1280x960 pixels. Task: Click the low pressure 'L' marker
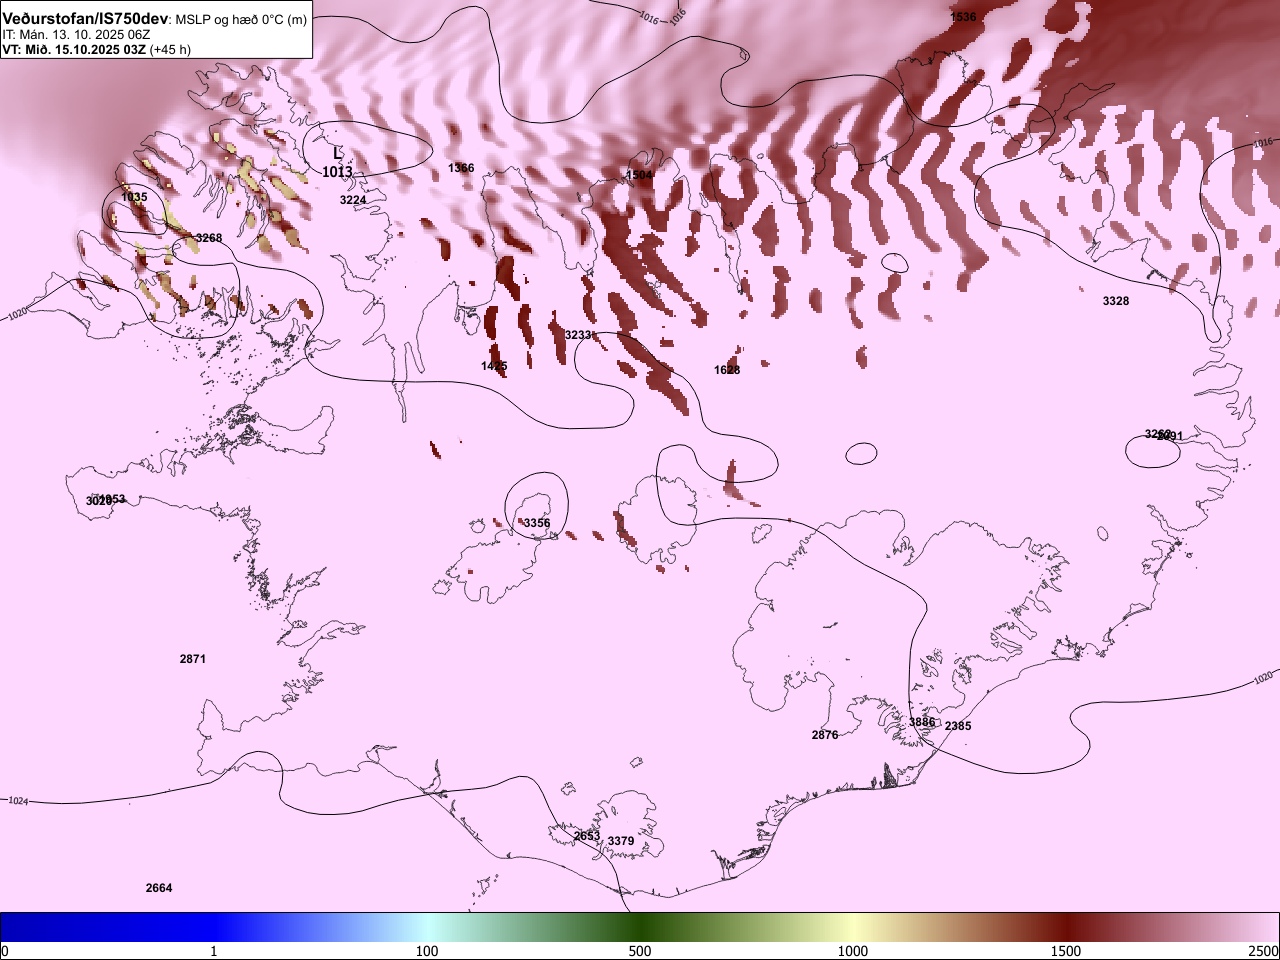click(x=337, y=153)
